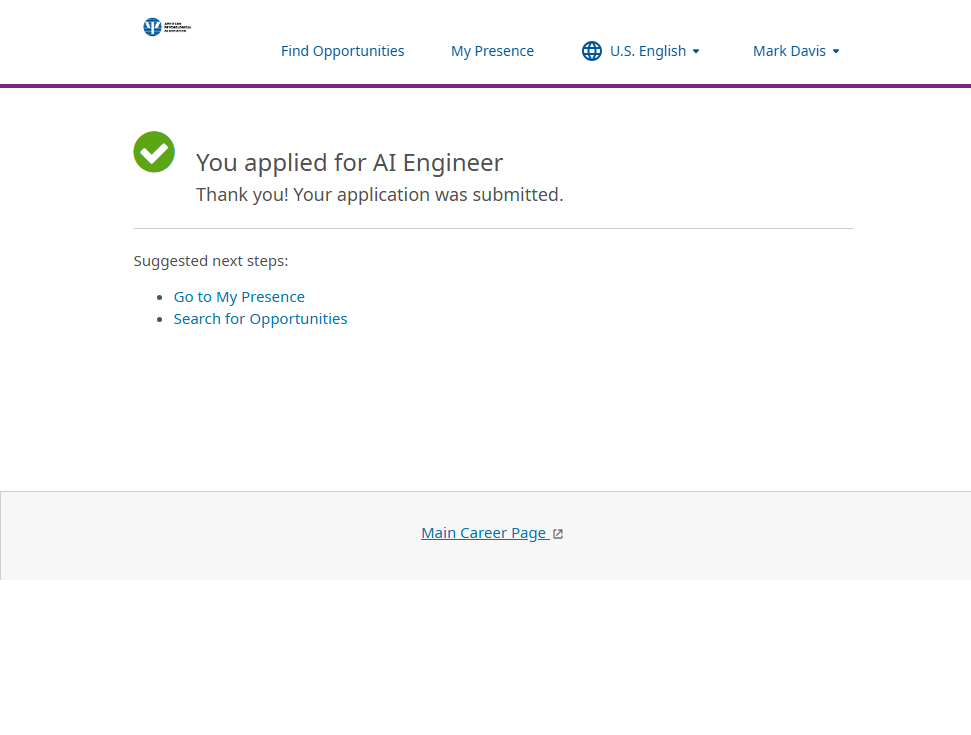Viewport: 971px width, 735px height.
Task: Click the 'Suggested next steps' label
Action: point(211,261)
